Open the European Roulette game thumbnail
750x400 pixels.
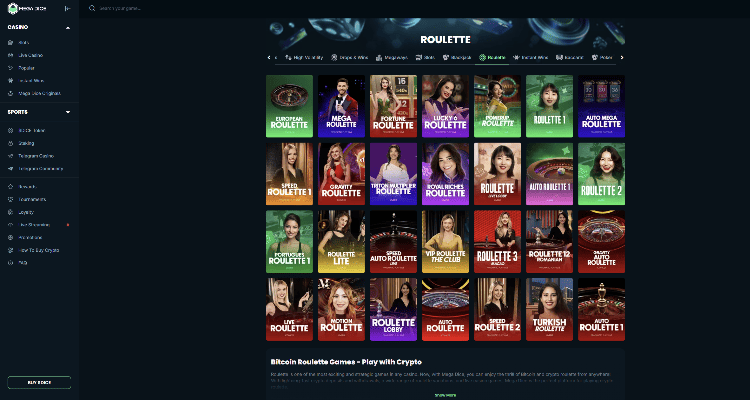(x=289, y=106)
